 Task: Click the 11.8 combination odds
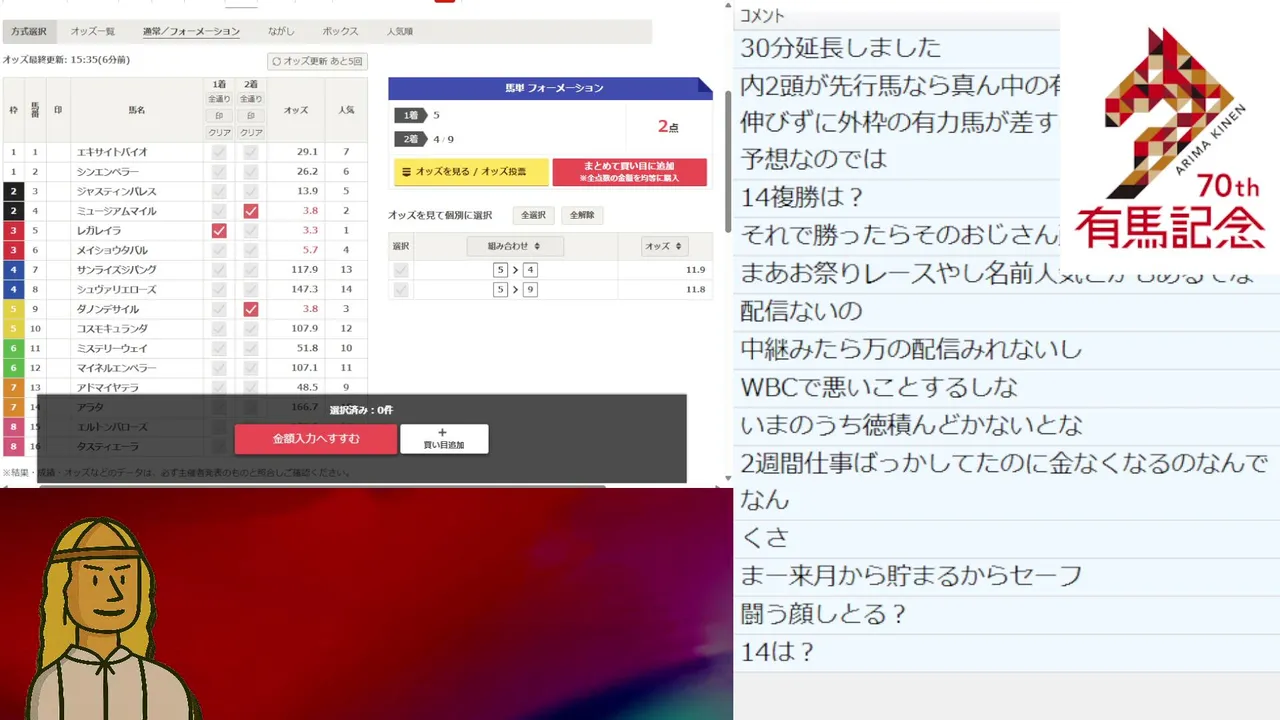[x=695, y=290]
